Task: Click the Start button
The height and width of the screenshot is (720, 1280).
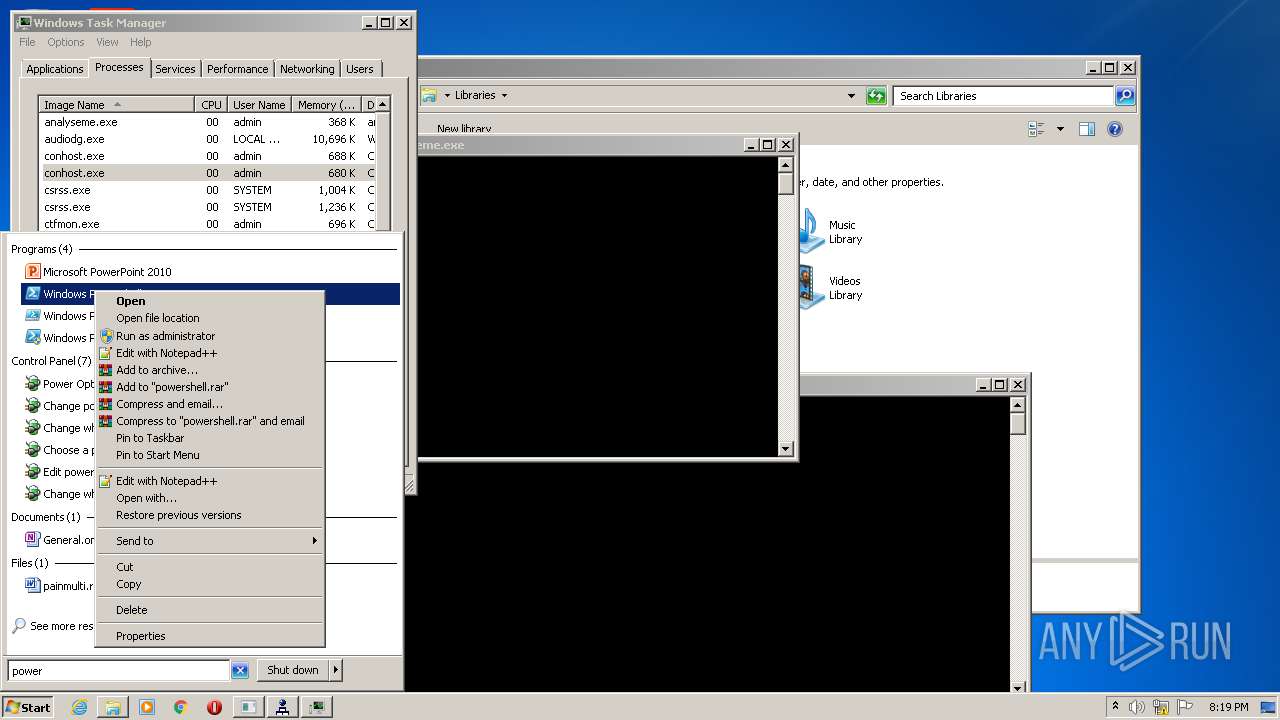Action: point(28,707)
